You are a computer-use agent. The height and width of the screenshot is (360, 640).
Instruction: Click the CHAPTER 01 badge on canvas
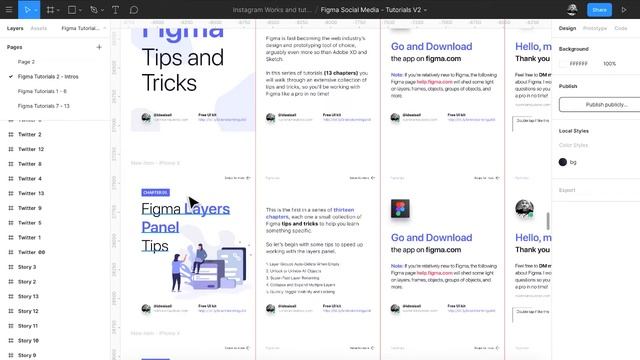pos(156,192)
